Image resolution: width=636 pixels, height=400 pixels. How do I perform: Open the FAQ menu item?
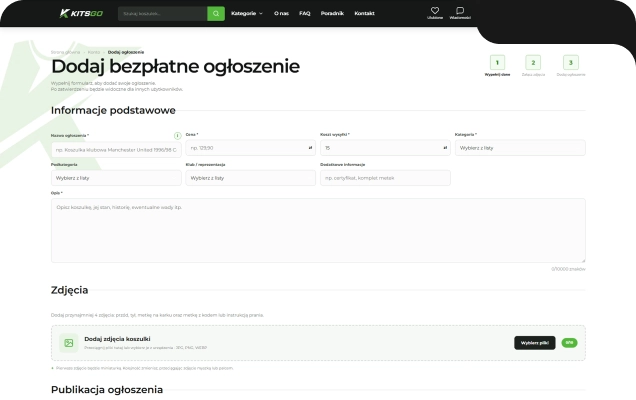305,13
